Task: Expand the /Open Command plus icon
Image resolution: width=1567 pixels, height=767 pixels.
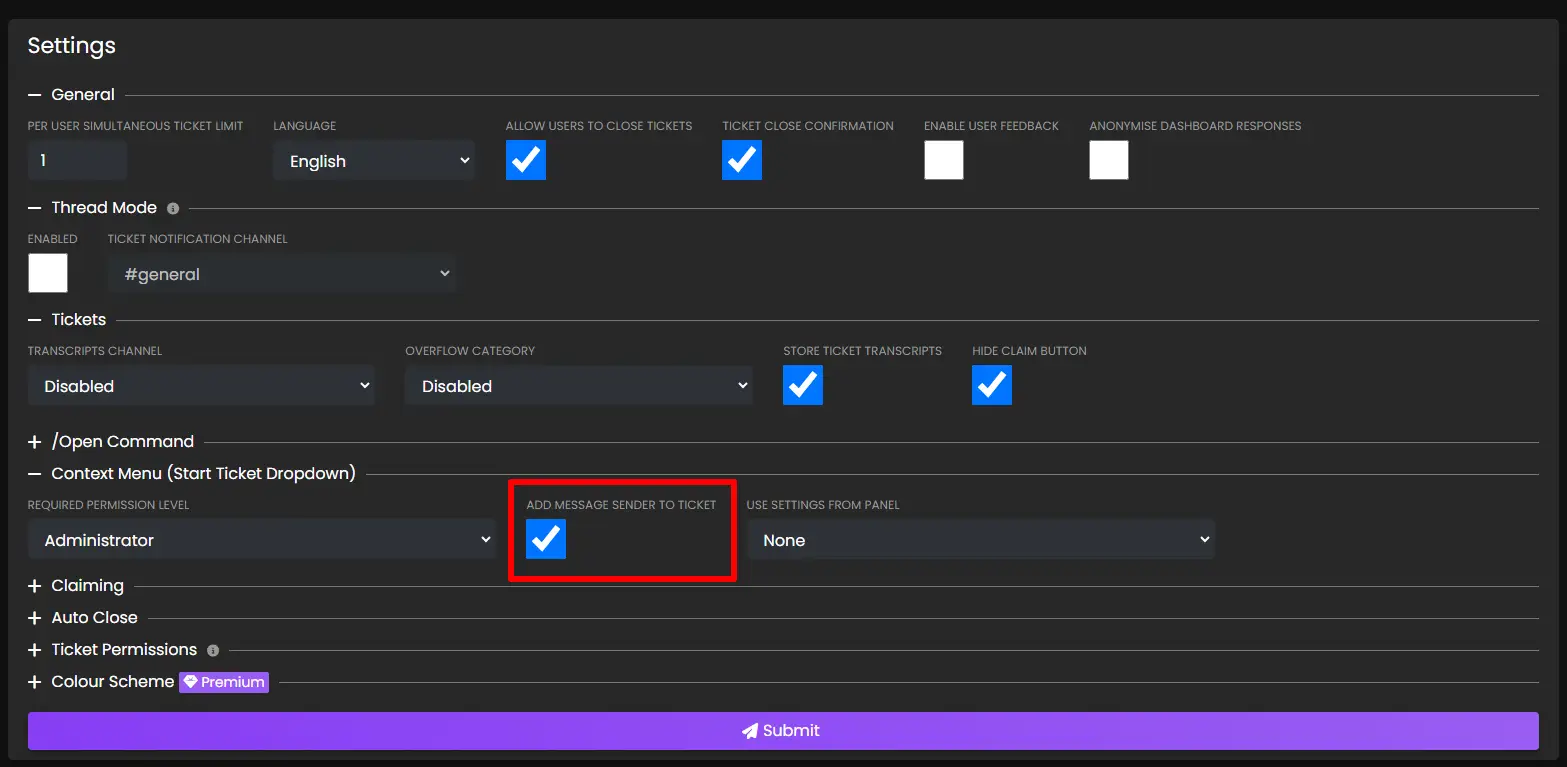Action: (35, 442)
